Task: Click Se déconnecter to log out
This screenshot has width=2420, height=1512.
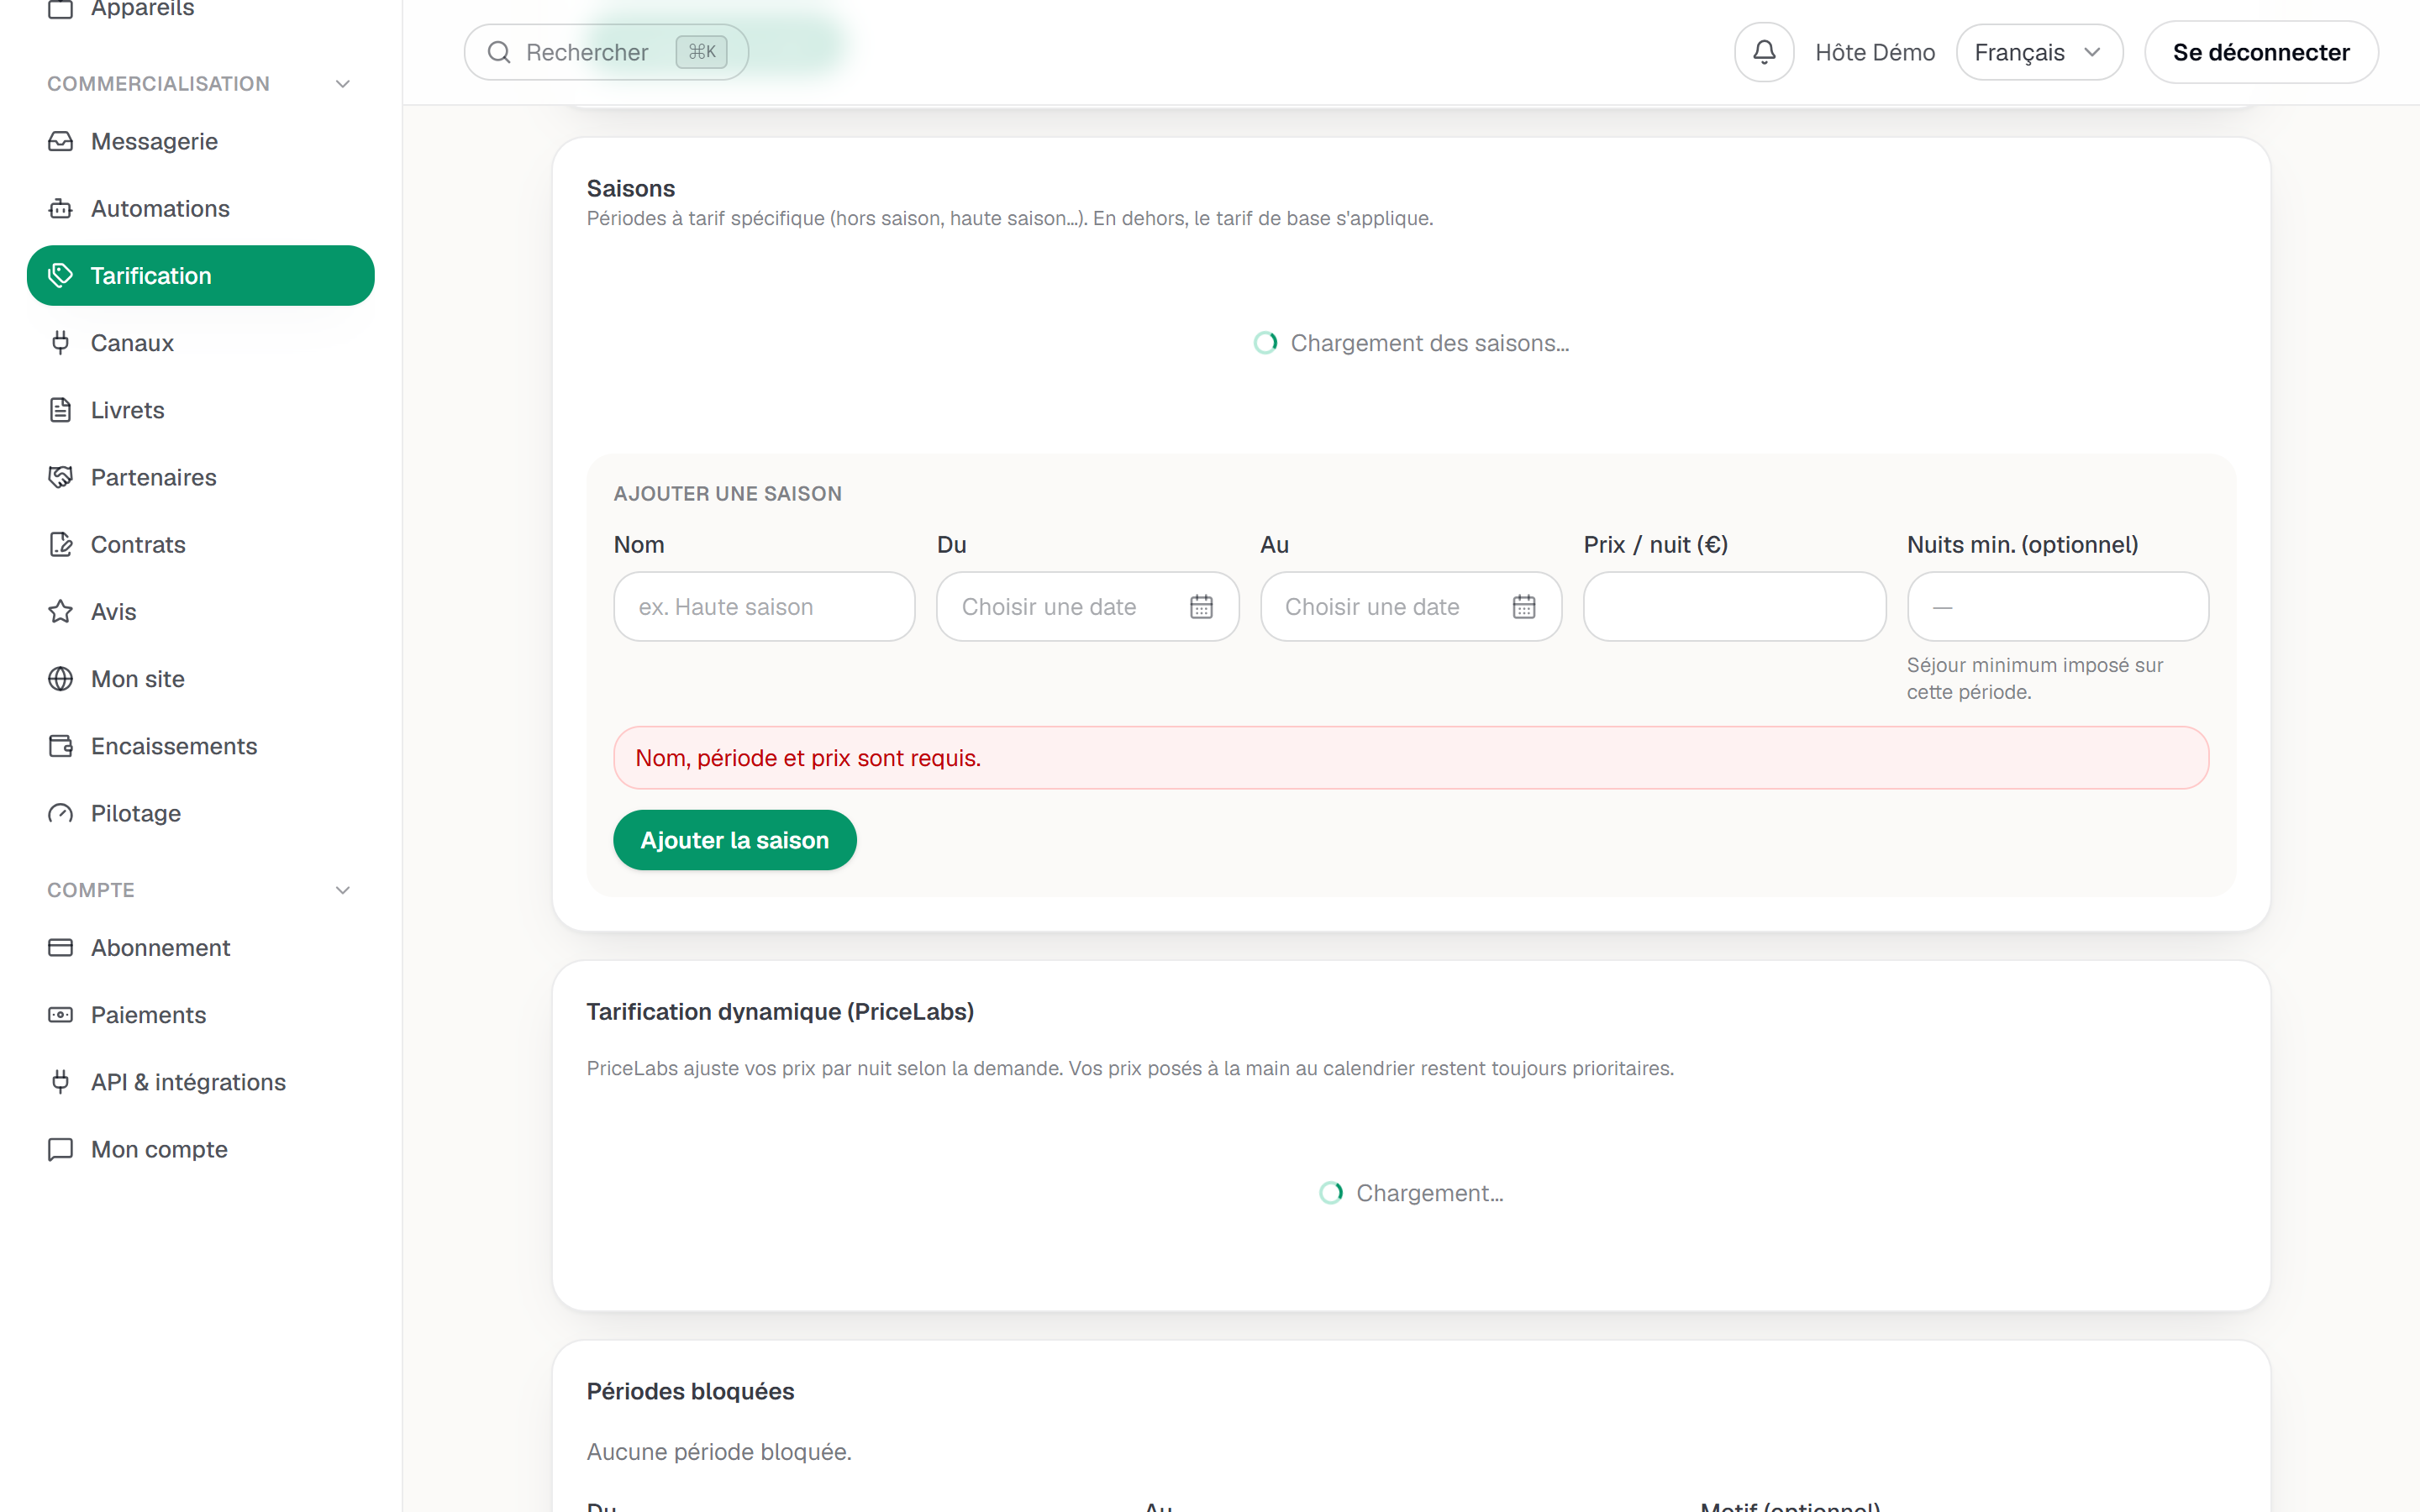Action: pos(2261,52)
